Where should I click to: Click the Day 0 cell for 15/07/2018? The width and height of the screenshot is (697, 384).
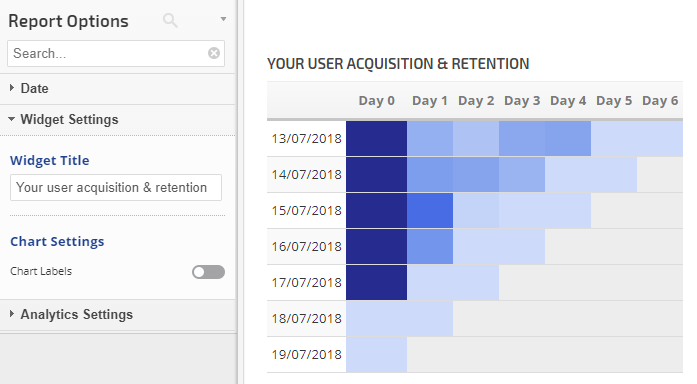[x=377, y=210]
